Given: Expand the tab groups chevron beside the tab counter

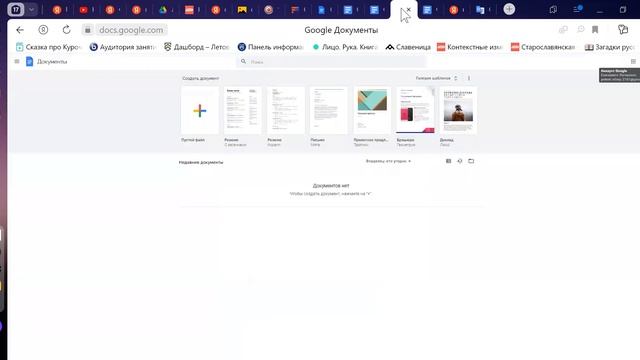Looking at the screenshot, I should click(31, 9).
